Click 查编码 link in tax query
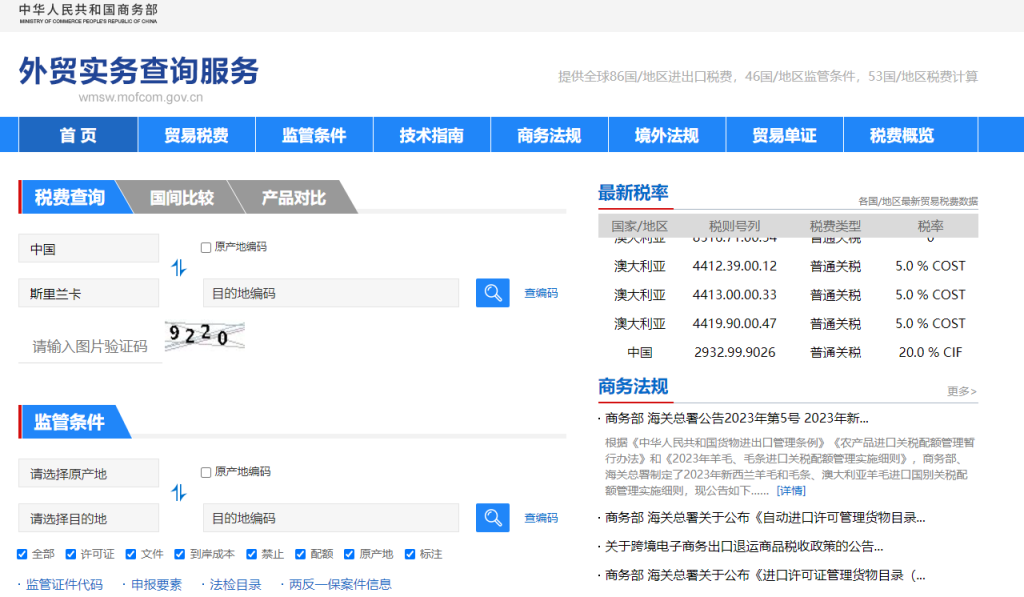Screen dimensions: 1024x597 coord(541,293)
